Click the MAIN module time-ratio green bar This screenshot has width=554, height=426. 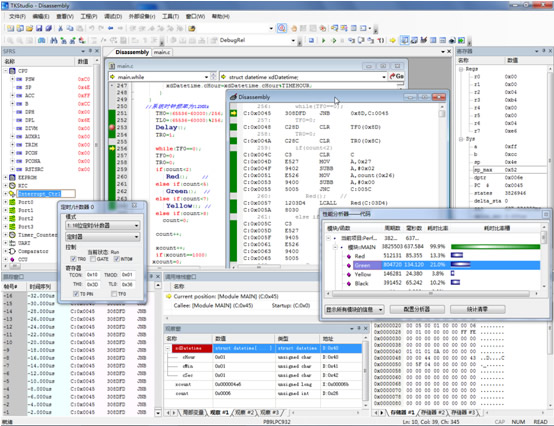pos(495,247)
